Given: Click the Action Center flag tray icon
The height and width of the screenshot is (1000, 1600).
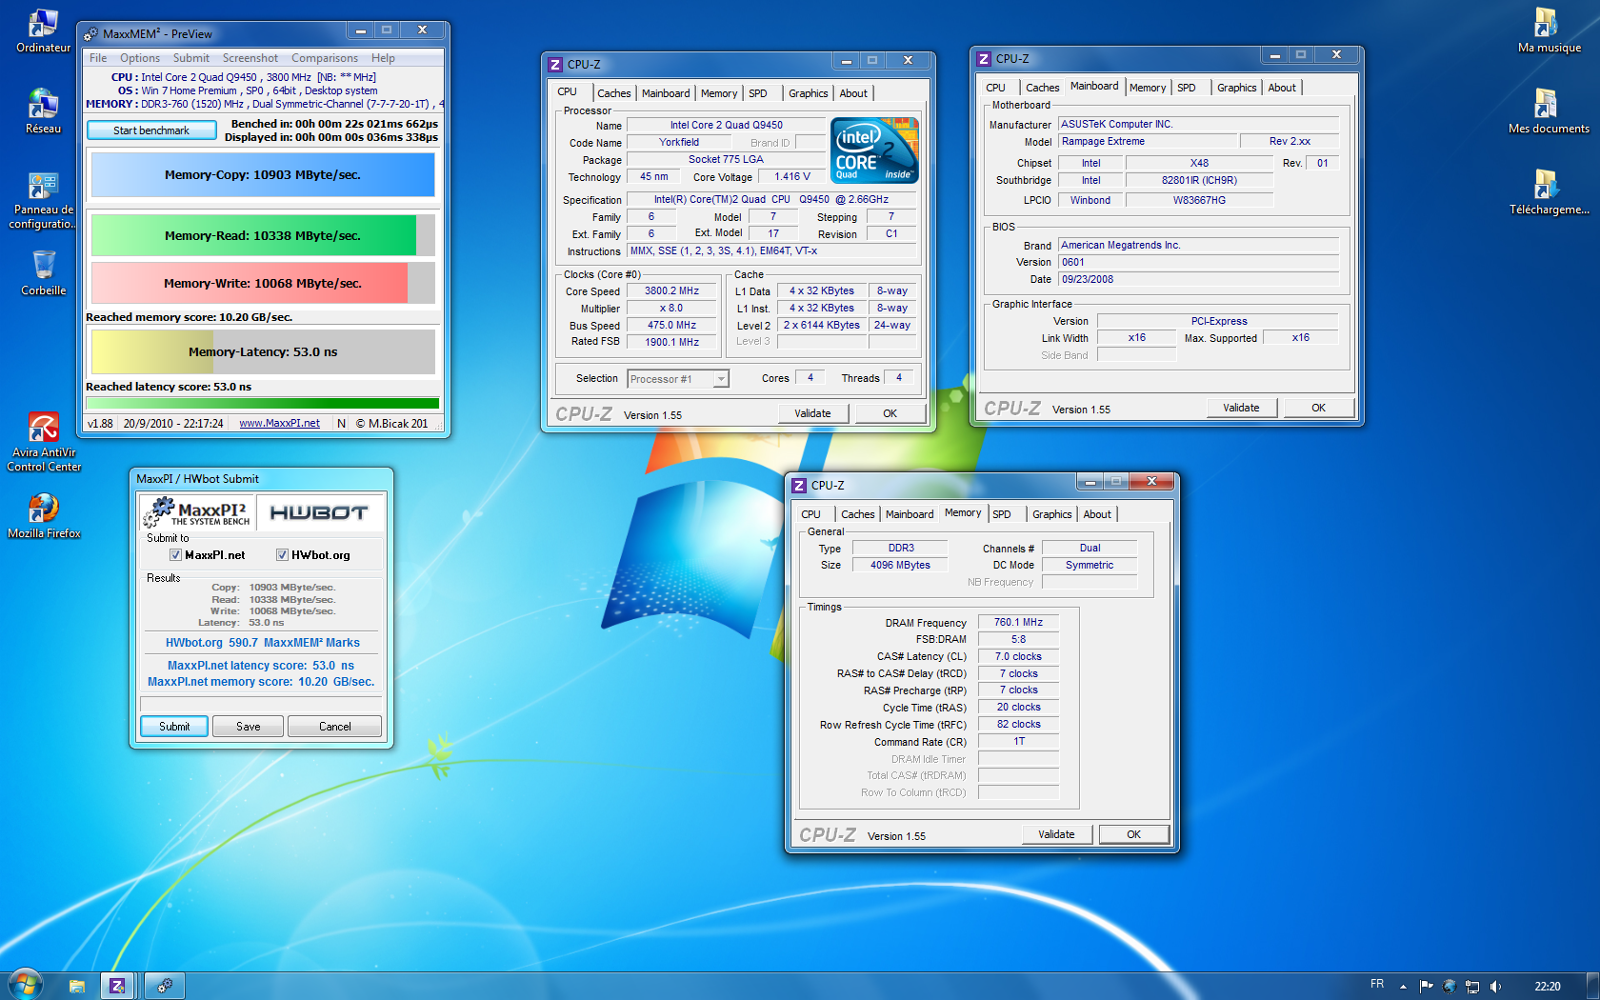Looking at the screenshot, I should click(x=1426, y=986).
